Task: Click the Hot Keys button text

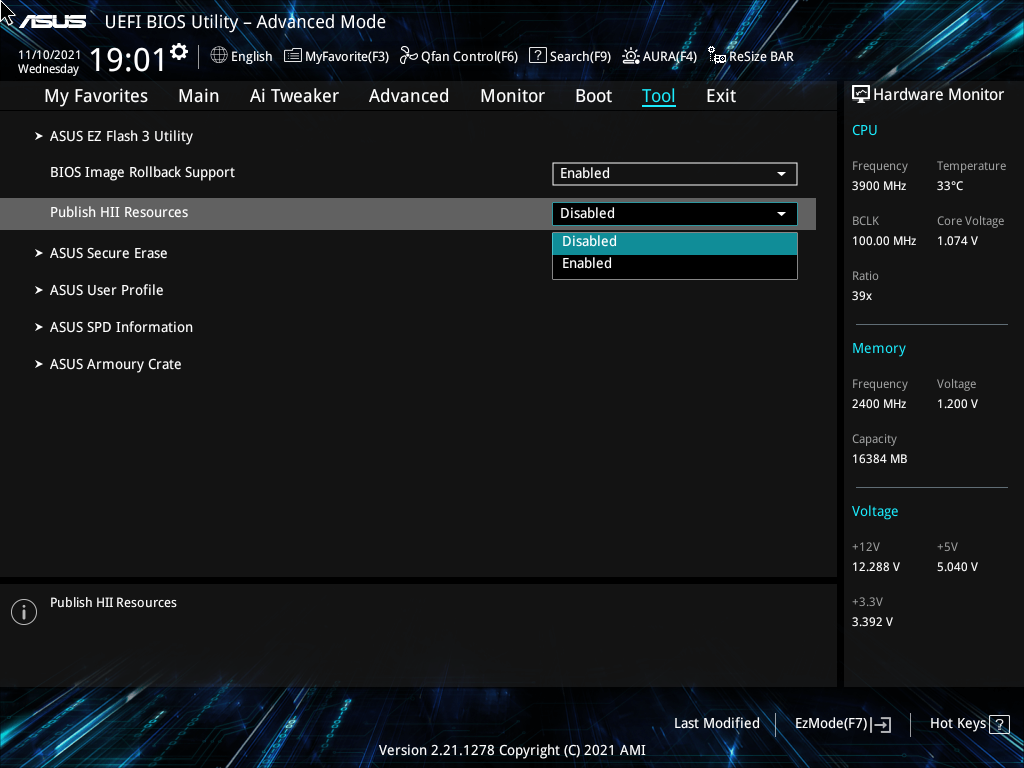Action: [958, 724]
